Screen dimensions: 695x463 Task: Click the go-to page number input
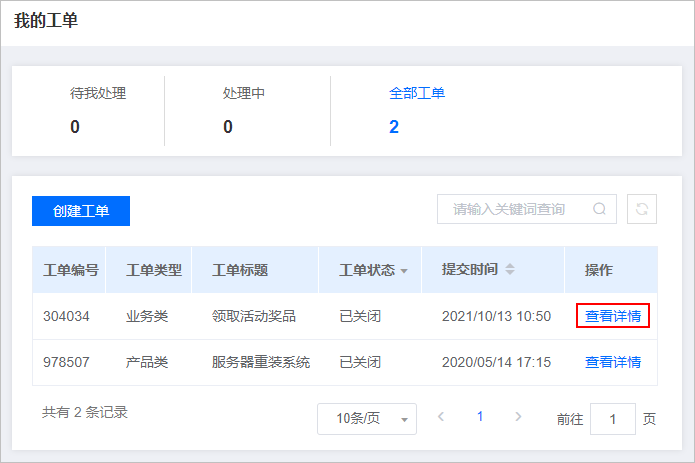613,419
